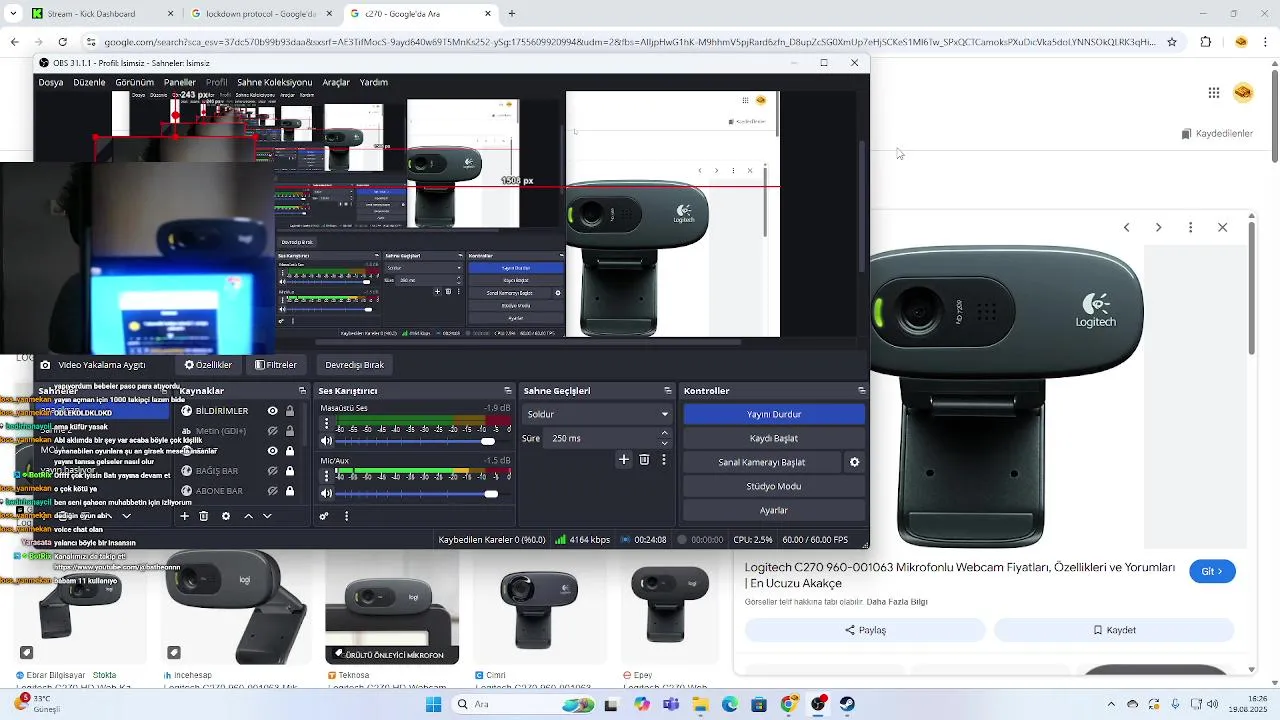Move selected source up in Kaynaklar

click(x=248, y=516)
